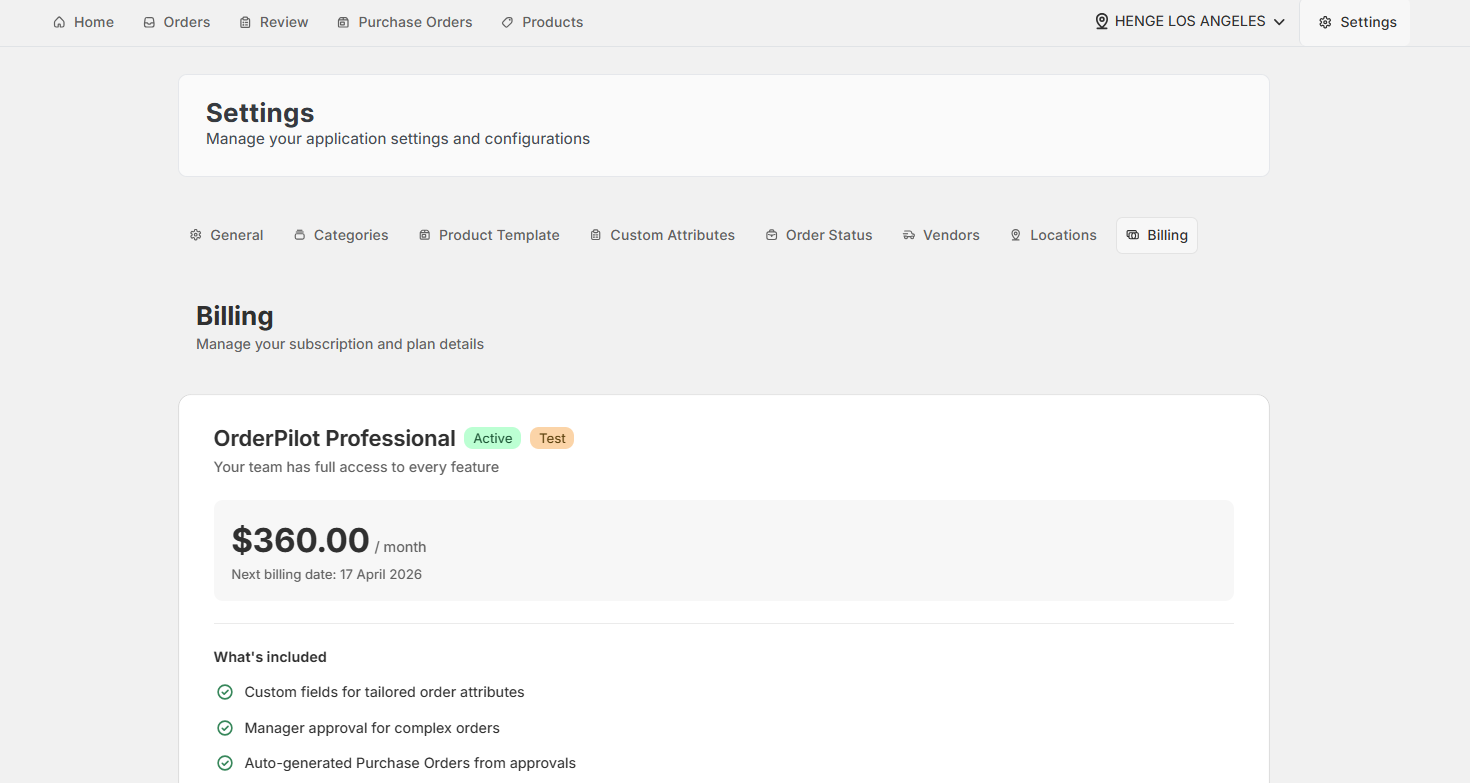Image resolution: width=1470 pixels, height=783 pixels.
Task: Click the Purchase Orders icon
Action: pos(343,22)
